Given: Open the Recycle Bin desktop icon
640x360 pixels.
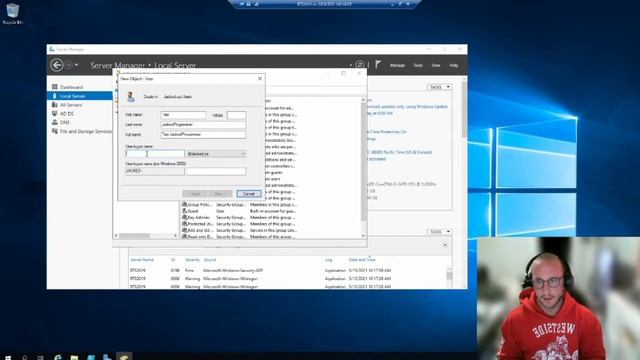Looking at the screenshot, I should (x=13, y=13).
